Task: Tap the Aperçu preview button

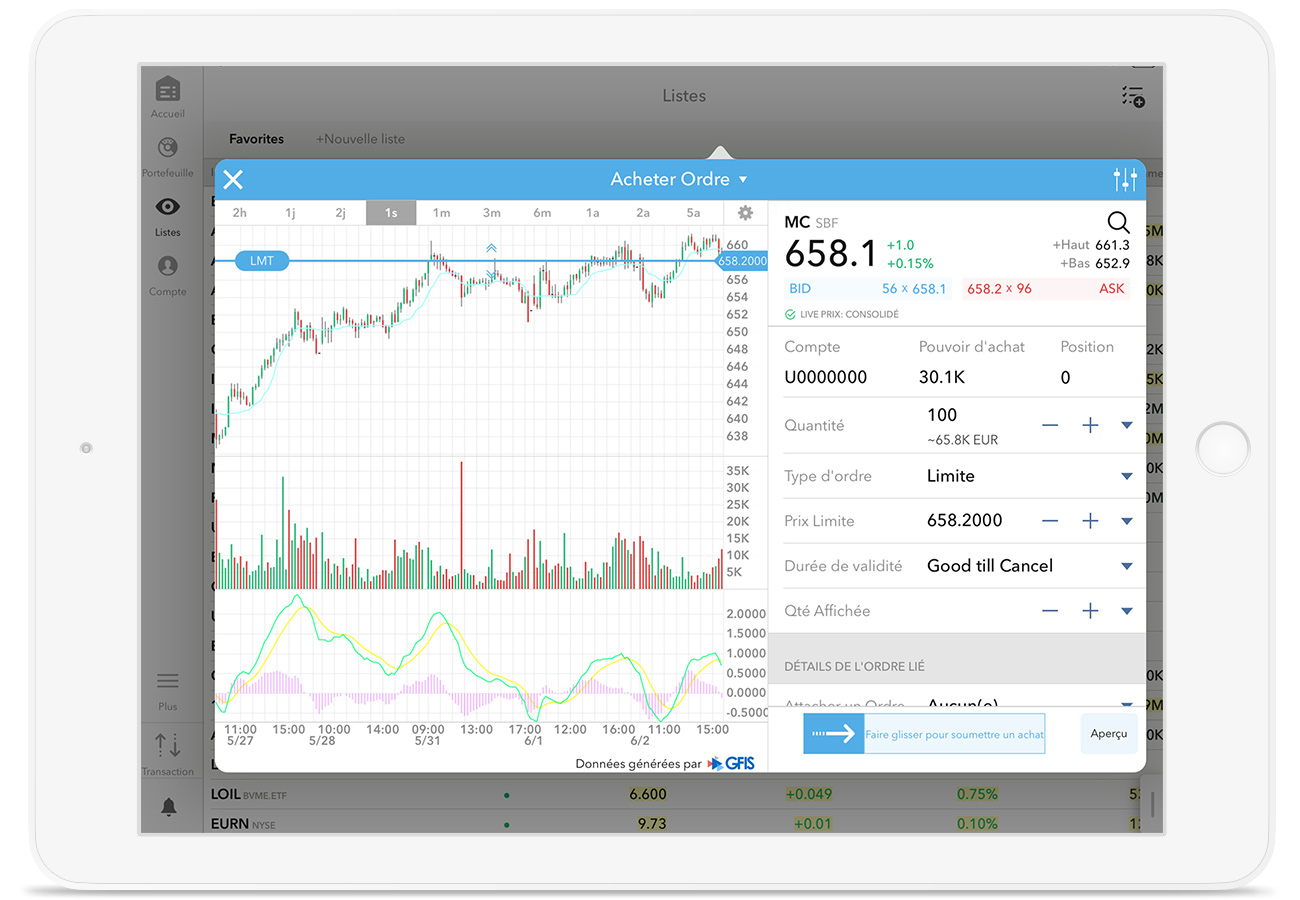Action: [x=1109, y=734]
